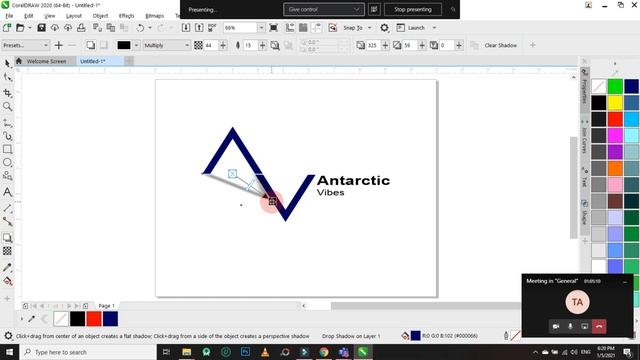Select the Transparency checkerboard tool
The height and width of the screenshot is (360, 640).
pyautogui.click(x=7, y=251)
